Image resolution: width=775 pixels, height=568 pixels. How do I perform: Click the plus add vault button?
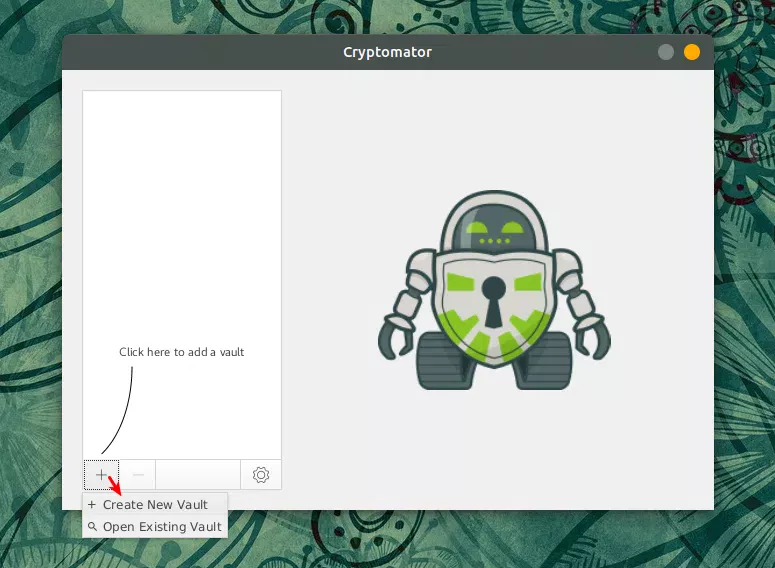tap(101, 475)
